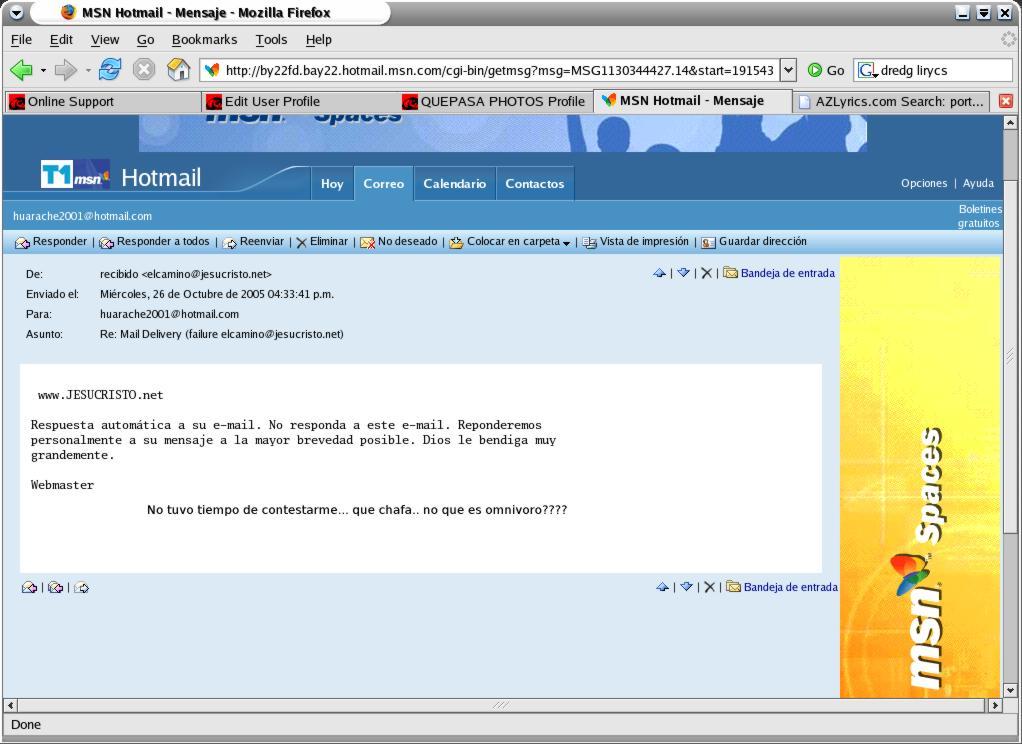Viewport: 1022px width, 744px height.
Task: Click the previous message up arrow in header
Action: tap(659, 273)
